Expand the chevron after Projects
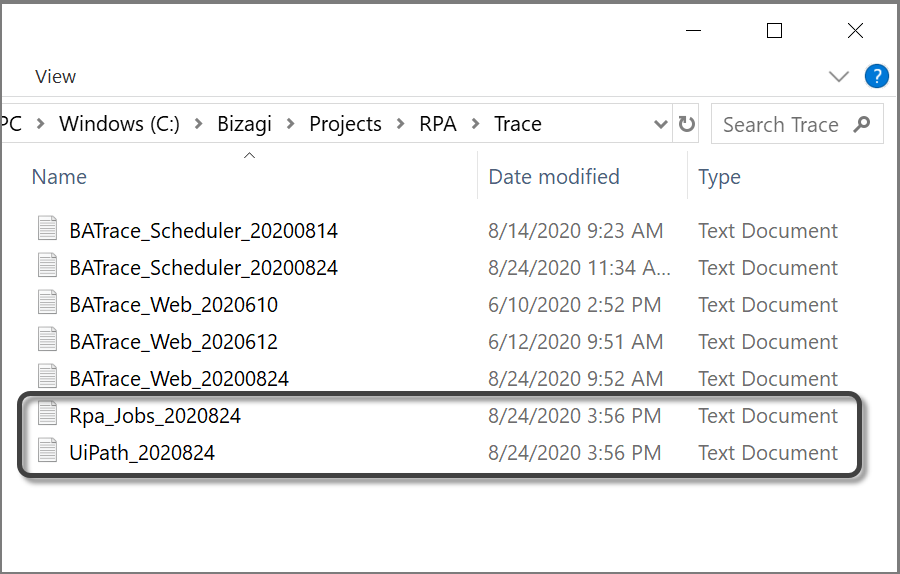Image resolution: width=900 pixels, height=574 pixels. click(x=401, y=124)
